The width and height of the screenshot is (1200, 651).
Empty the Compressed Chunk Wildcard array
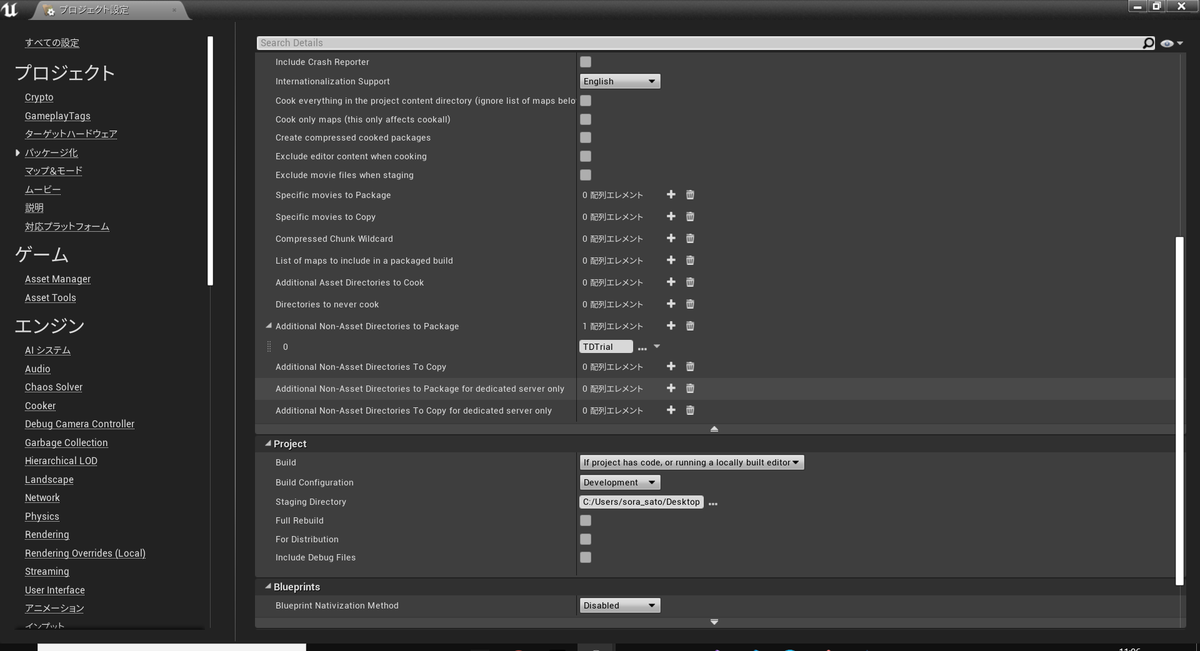pyautogui.click(x=690, y=239)
